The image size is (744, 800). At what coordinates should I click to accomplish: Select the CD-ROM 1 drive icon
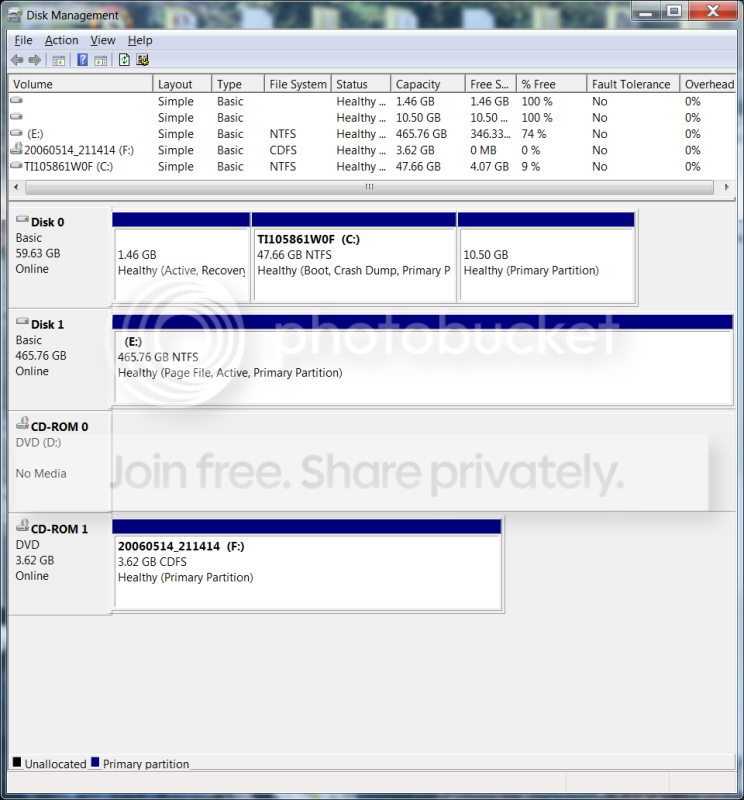(x=22, y=524)
